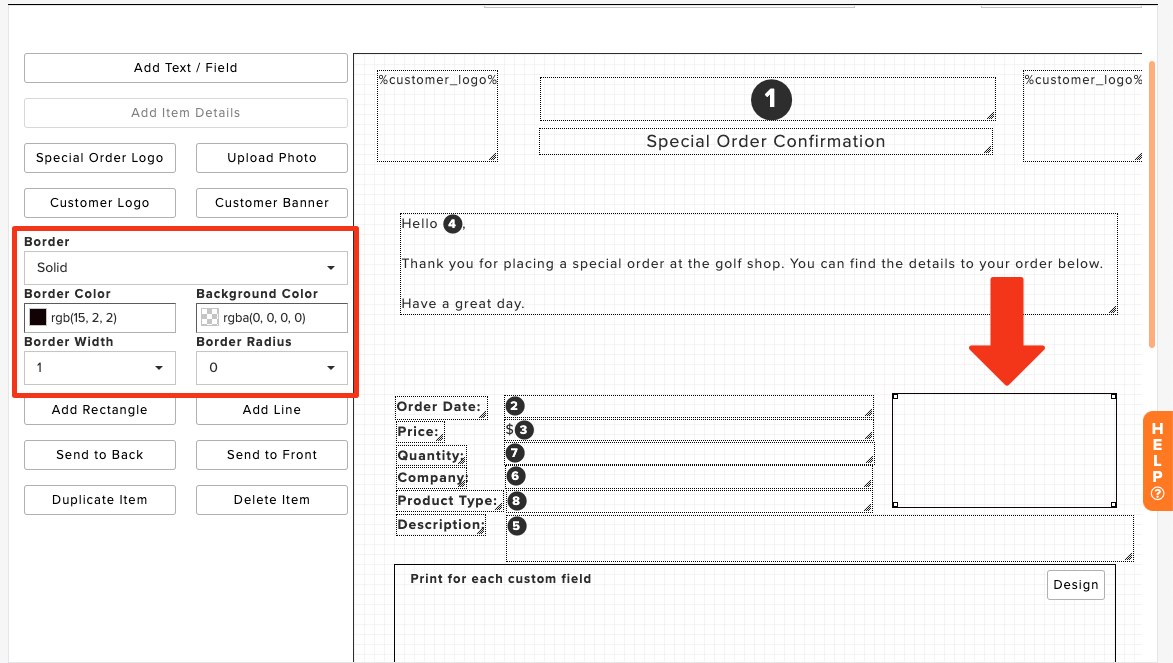Image resolution: width=1173 pixels, height=663 pixels.
Task: Click the Add Rectangle button
Action: tap(99, 410)
